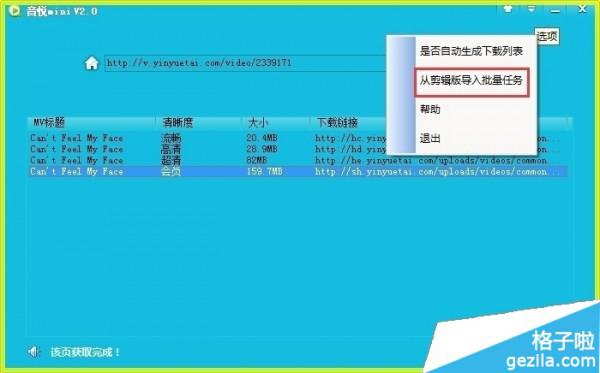Click the 159.7MB size cell
Image resolution: width=600 pixels, height=373 pixels.
264,171
